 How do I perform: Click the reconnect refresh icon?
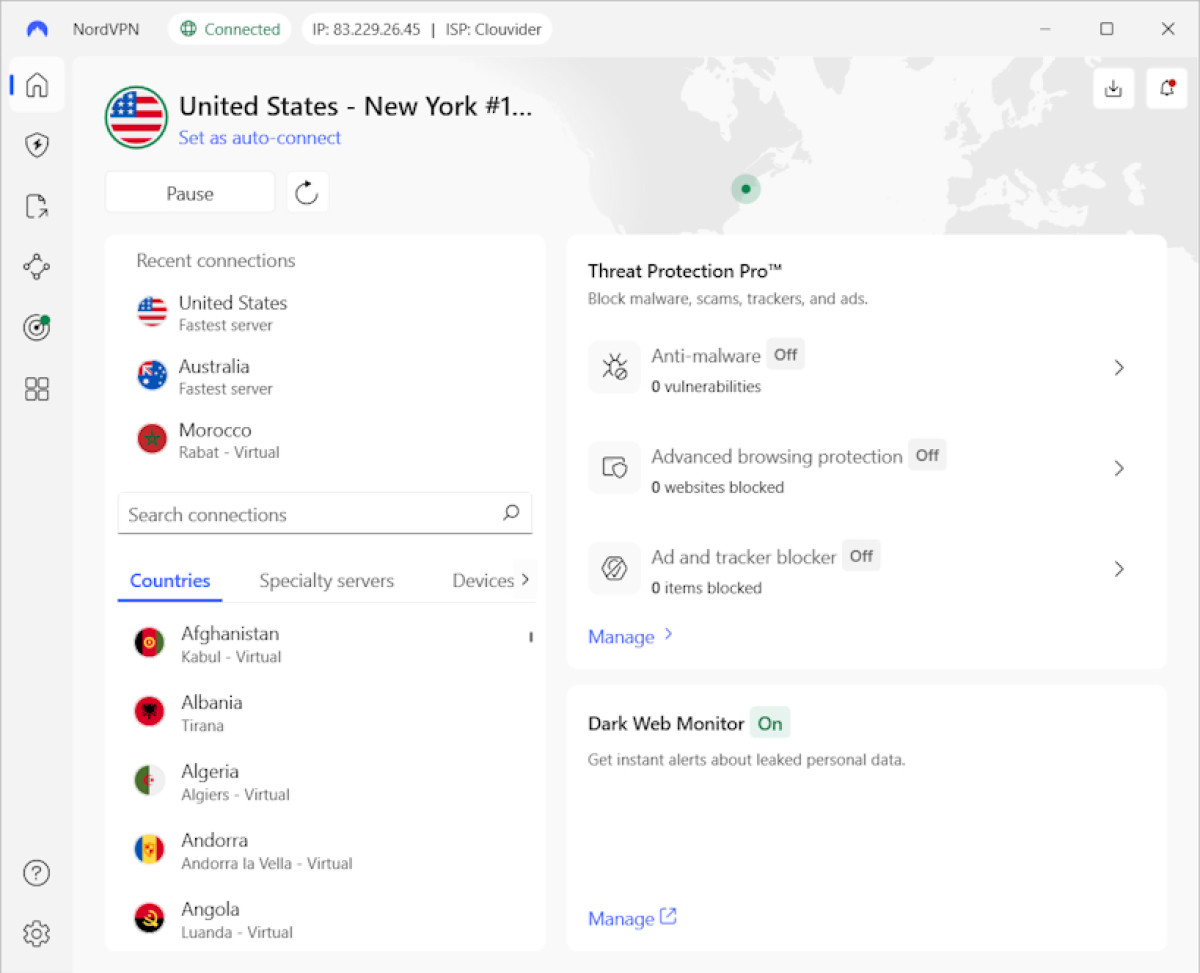pyautogui.click(x=307, y=193)
